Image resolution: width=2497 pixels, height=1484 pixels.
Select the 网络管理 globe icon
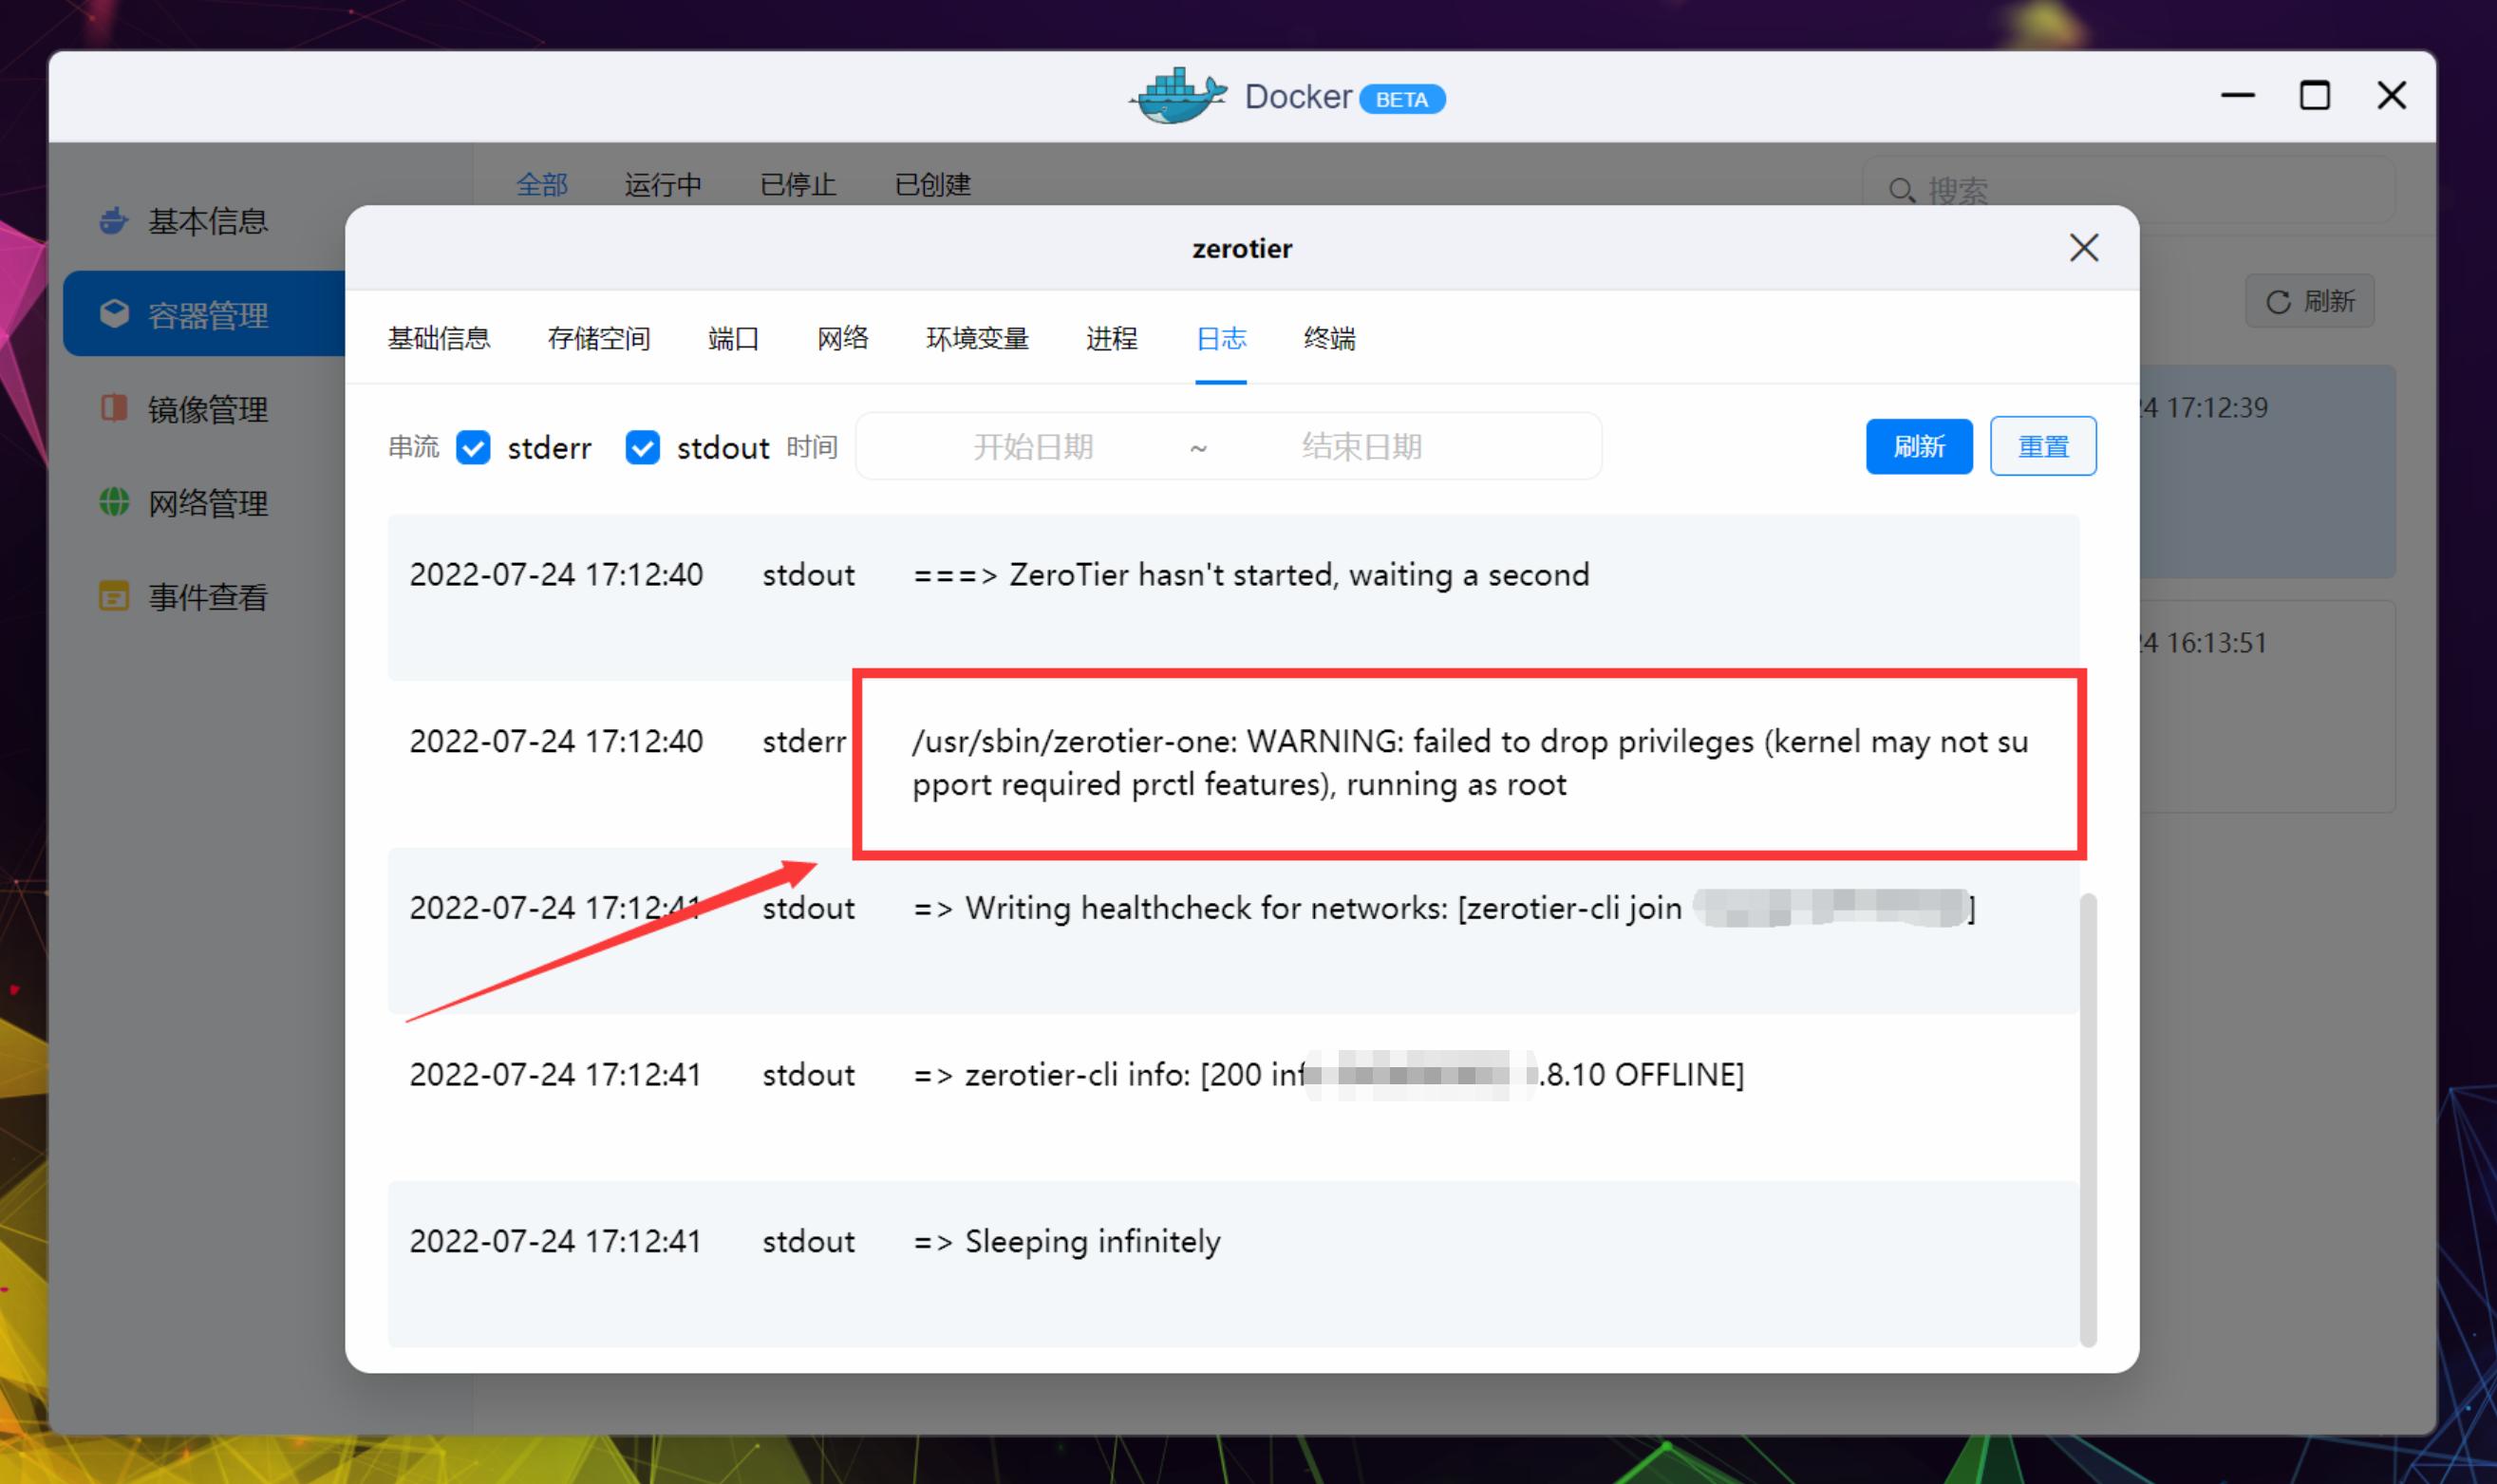point(113,502)
